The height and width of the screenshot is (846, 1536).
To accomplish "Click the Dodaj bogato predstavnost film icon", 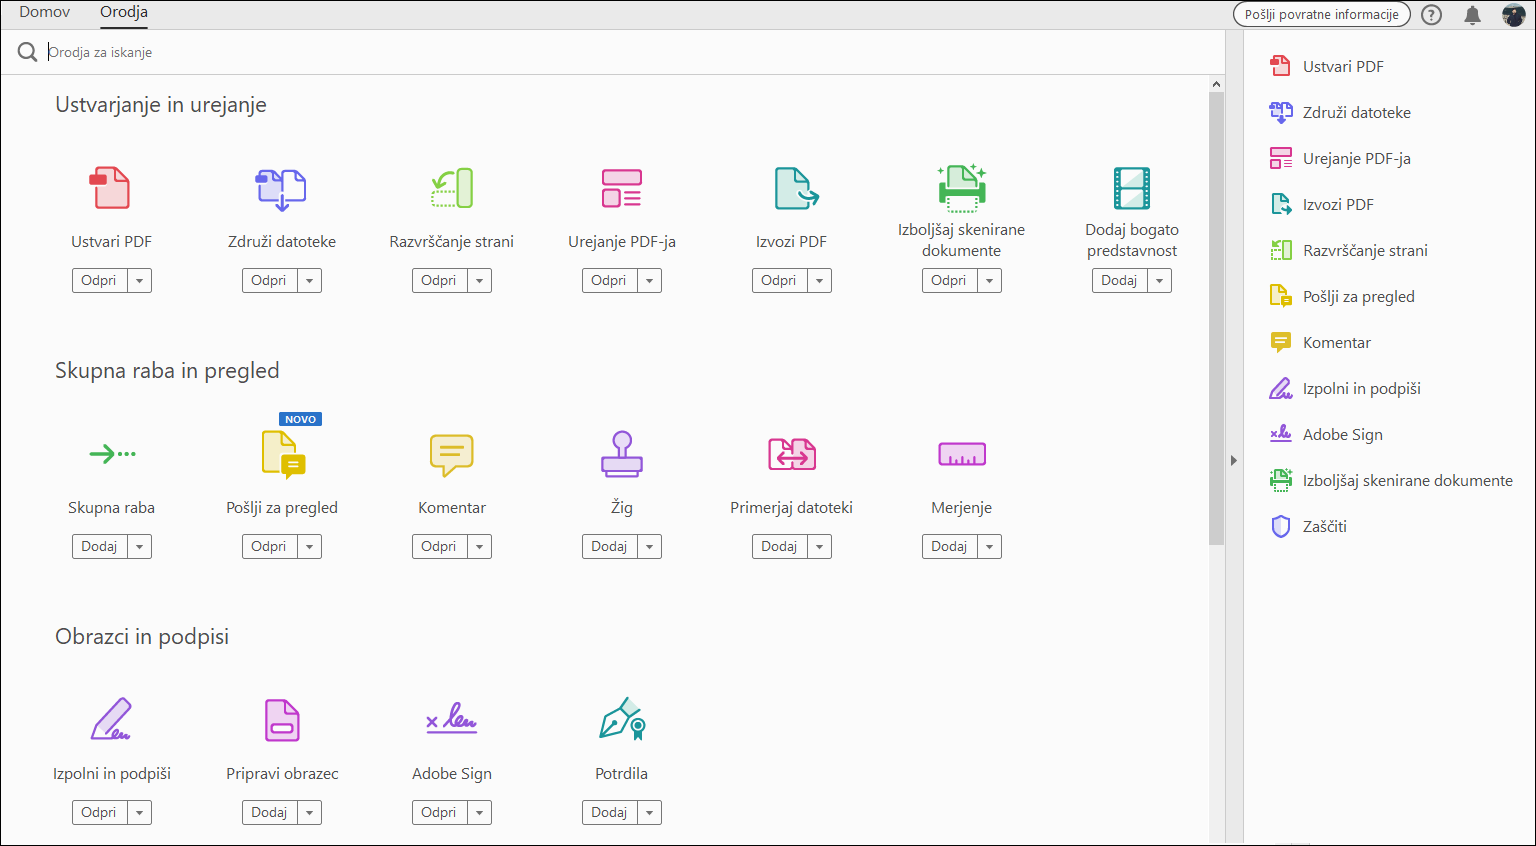I will [1132, 188].
